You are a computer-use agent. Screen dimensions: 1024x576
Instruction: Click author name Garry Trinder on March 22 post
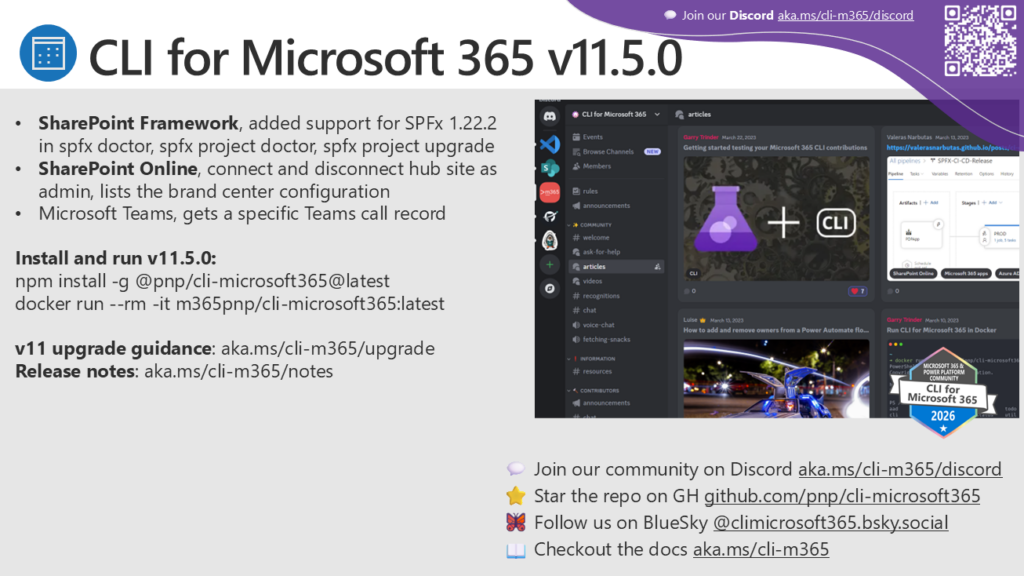coord(701,137)
